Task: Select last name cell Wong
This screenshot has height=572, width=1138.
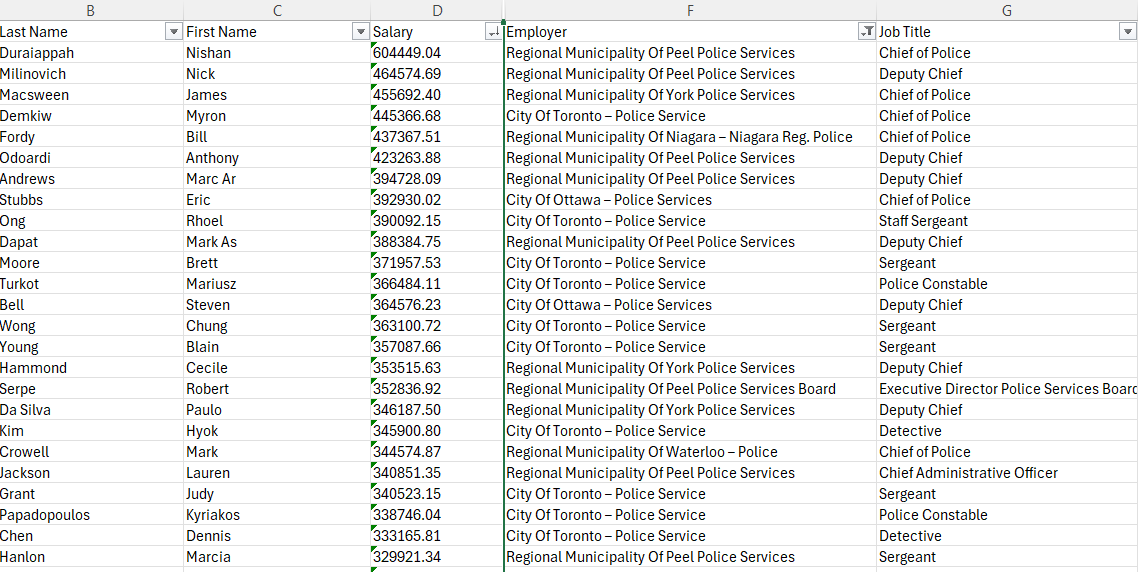Action: (x=91, y=326)
